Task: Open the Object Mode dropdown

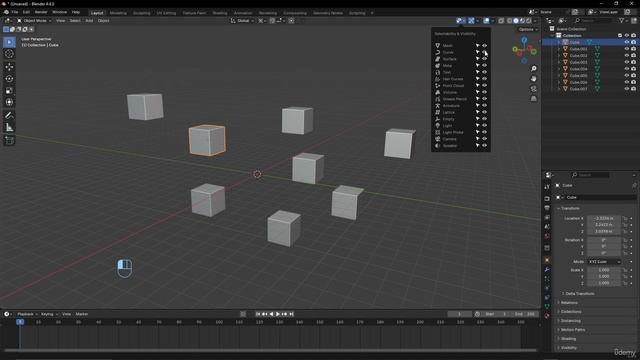Action: [34, 20]
